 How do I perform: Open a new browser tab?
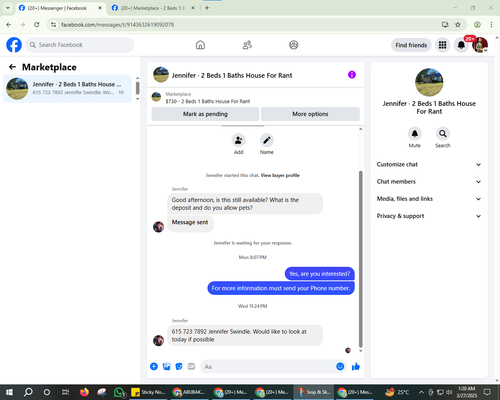pyautogui.click(x=207, y=8)
